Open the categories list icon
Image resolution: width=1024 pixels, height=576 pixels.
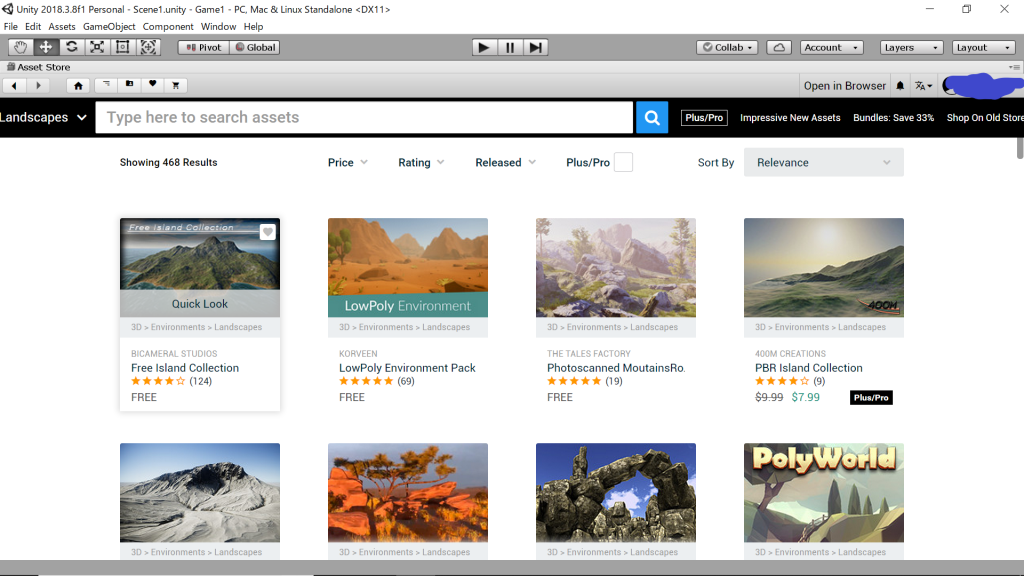[x=106, y=85]
